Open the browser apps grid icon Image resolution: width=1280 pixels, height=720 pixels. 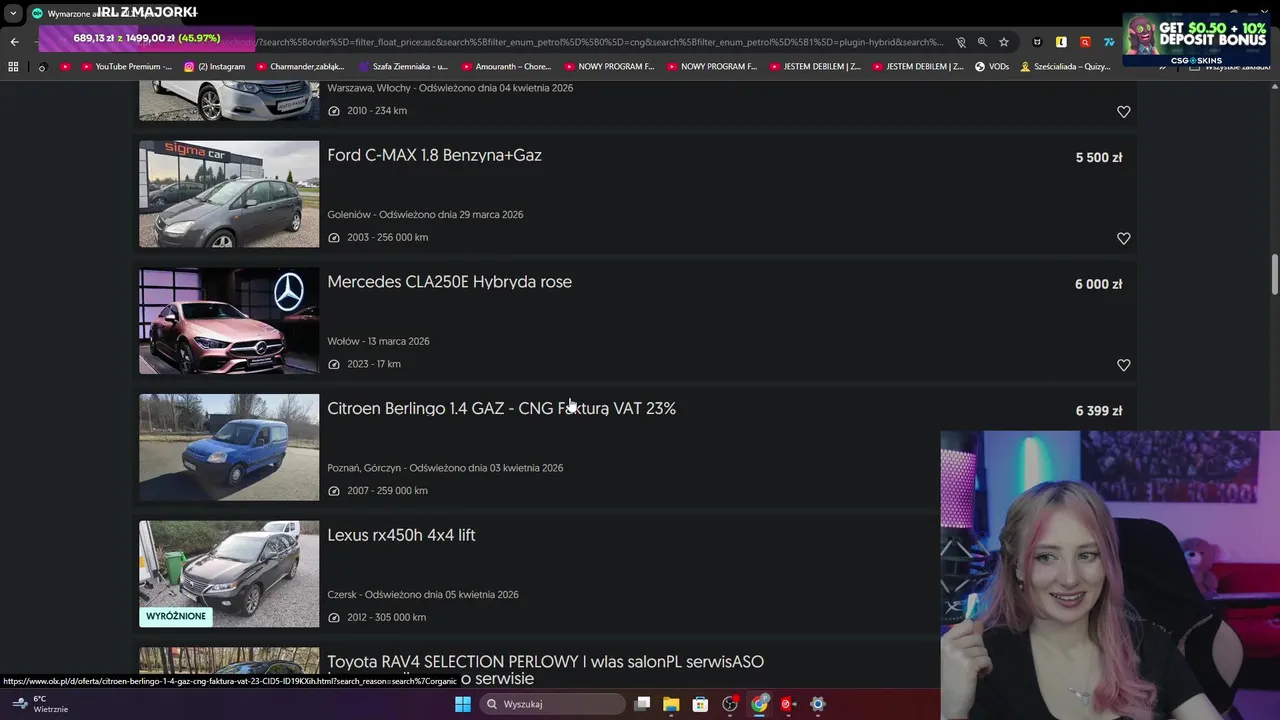pyautogui.click(x=13, y=66)
